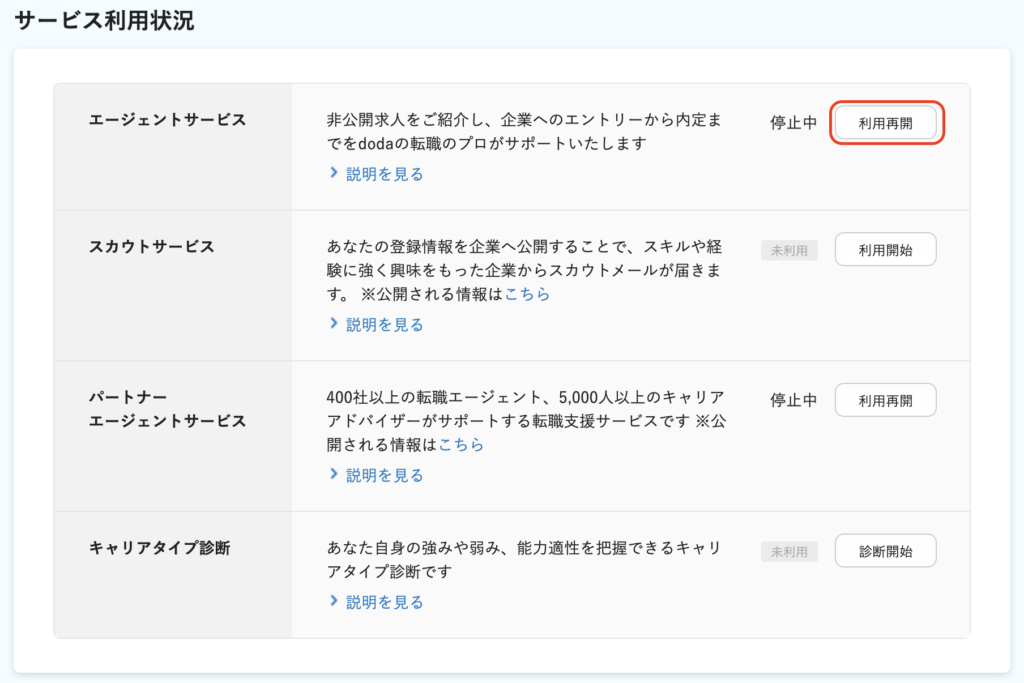Start the スカウトサービス with 利用開始

point(885,250)
